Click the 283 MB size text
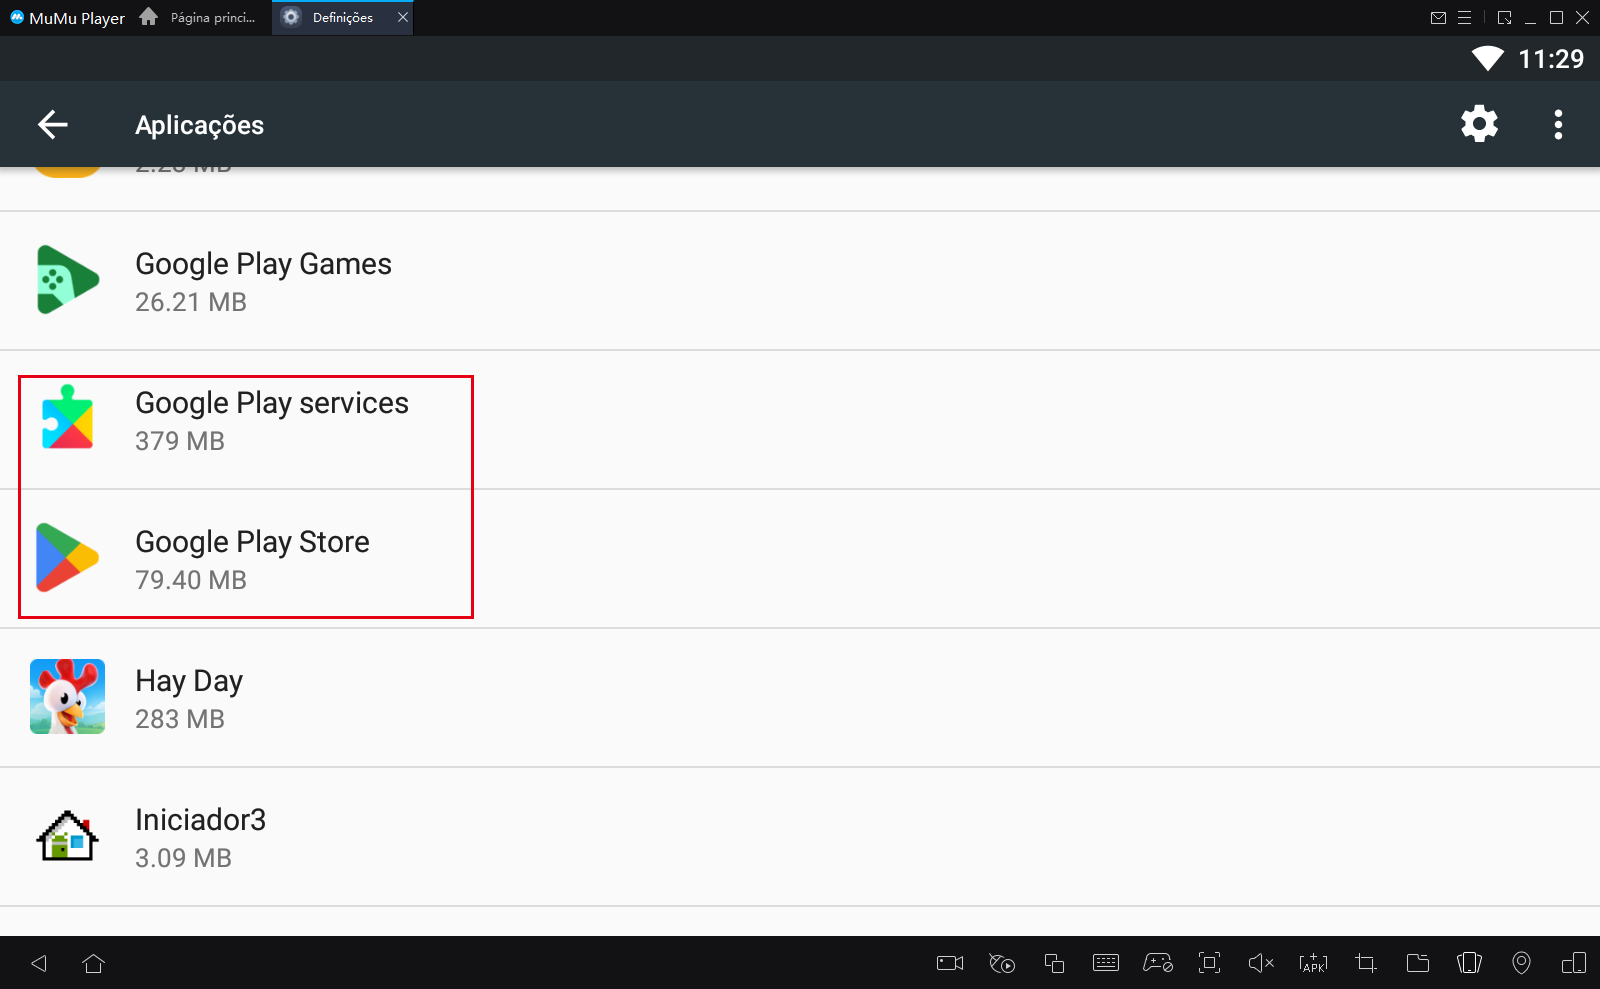The image size is (1600, 989). 180,719
